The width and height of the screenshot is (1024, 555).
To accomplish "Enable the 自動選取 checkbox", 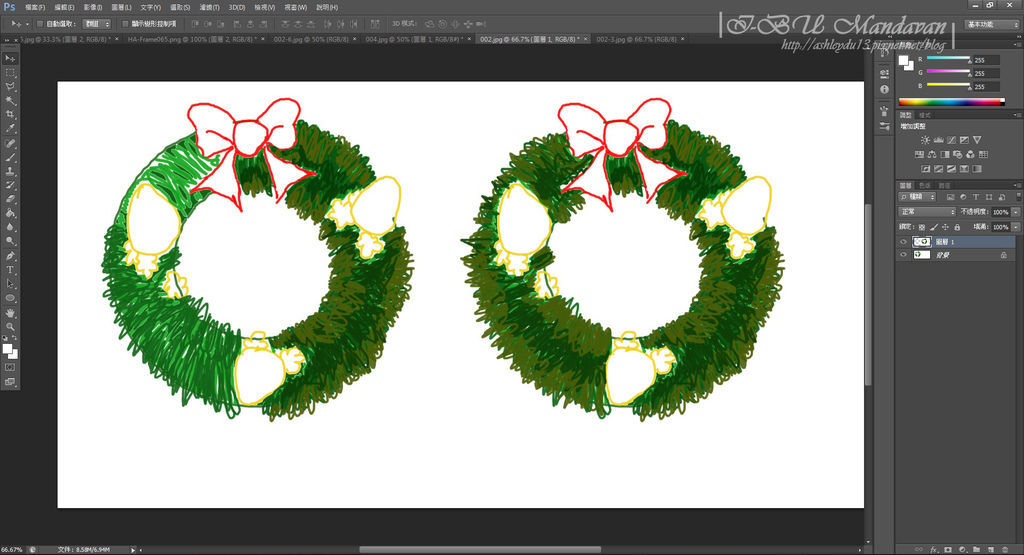I will pyautogui.click(x=39, y=23).
